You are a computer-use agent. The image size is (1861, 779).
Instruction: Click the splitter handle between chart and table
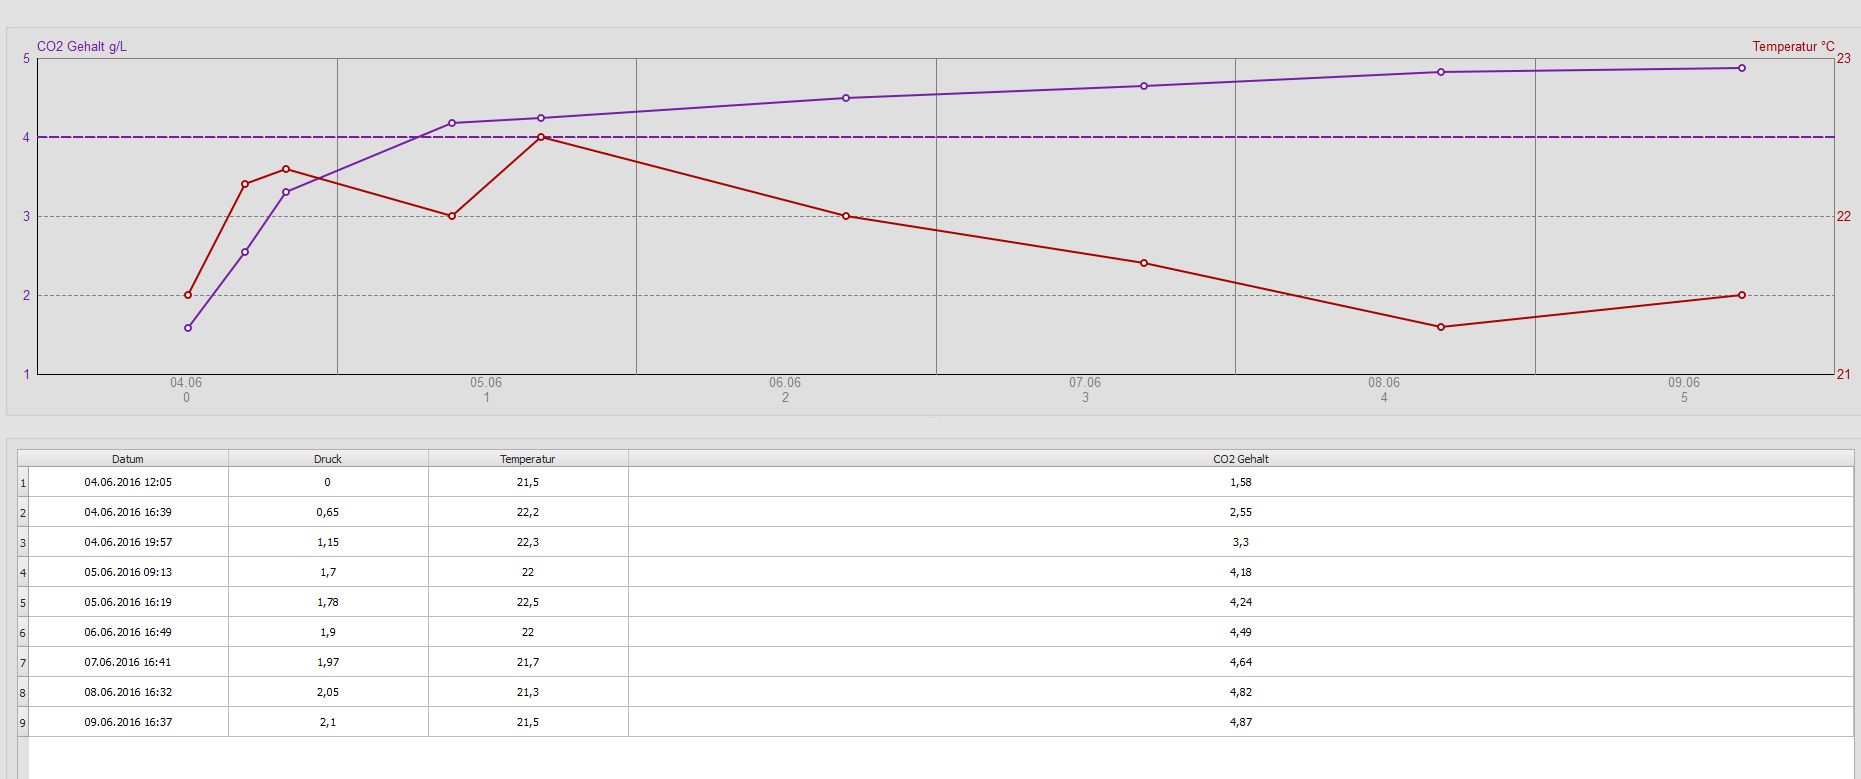936,417
